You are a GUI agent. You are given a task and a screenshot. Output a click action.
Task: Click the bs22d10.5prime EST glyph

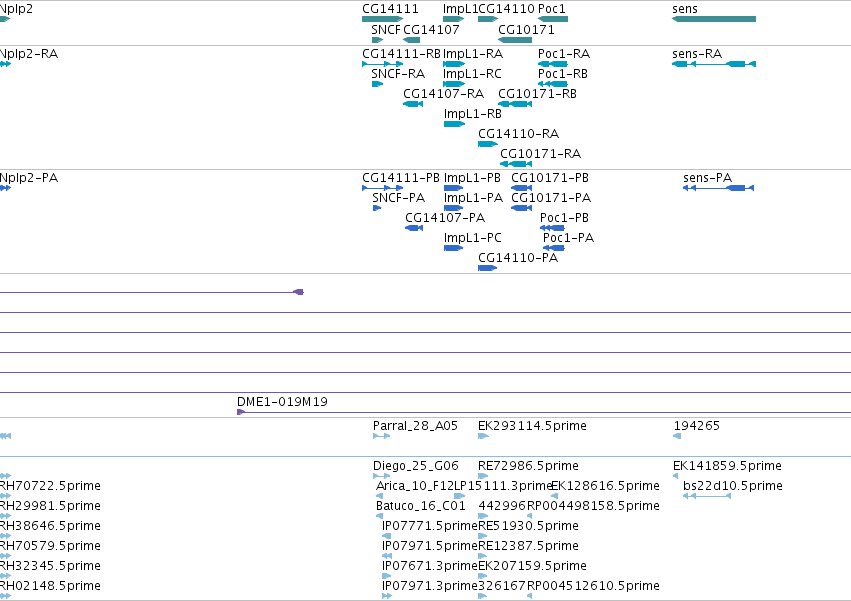pyautogui.click(x=707, y=496)
